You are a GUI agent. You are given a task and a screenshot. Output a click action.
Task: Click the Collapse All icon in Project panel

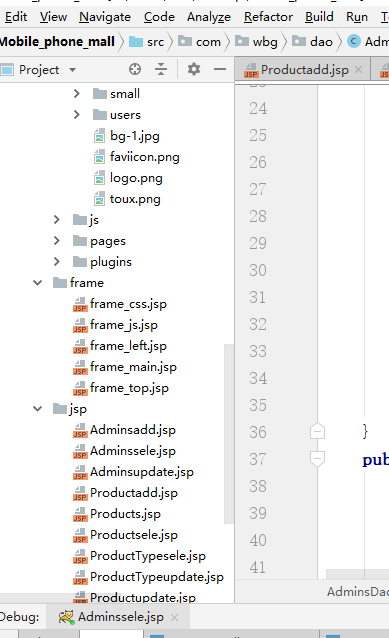click(x=161, y=70)
